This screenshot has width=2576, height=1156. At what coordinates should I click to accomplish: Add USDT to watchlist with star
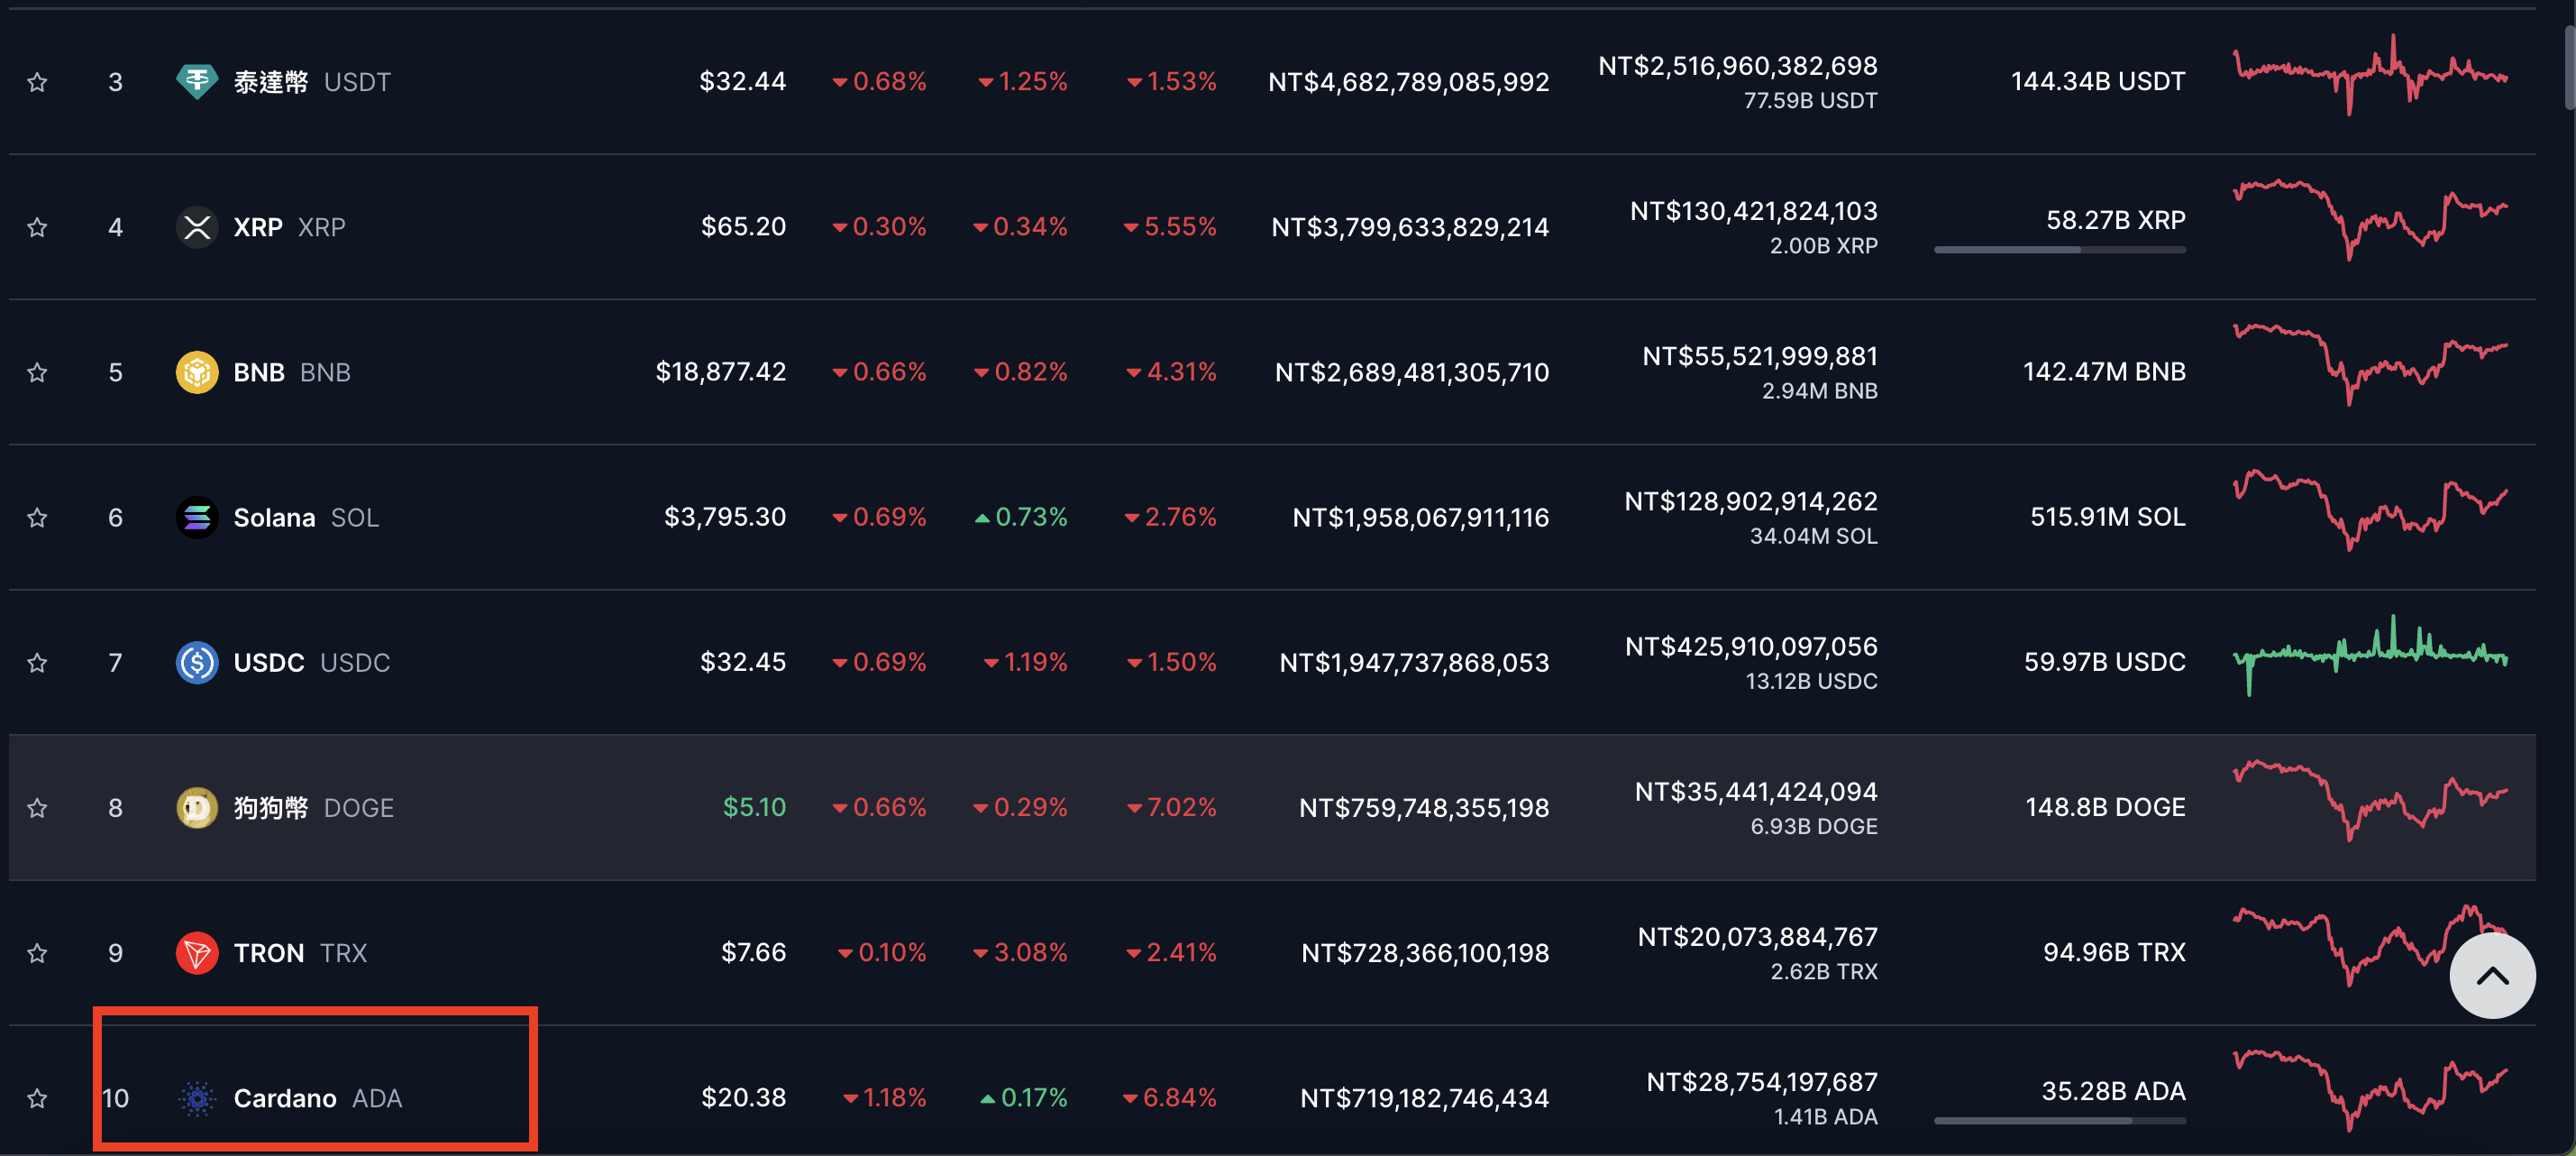pyautogui.click(x=37, y=82)
